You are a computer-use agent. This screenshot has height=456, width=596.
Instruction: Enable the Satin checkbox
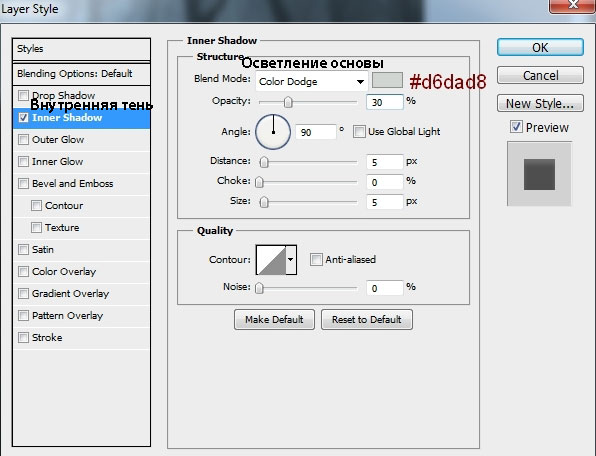[x=24, y=250]
